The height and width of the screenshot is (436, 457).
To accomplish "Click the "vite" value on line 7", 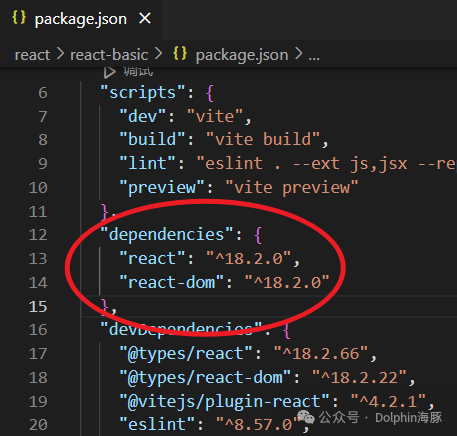I will pos(215,116).
